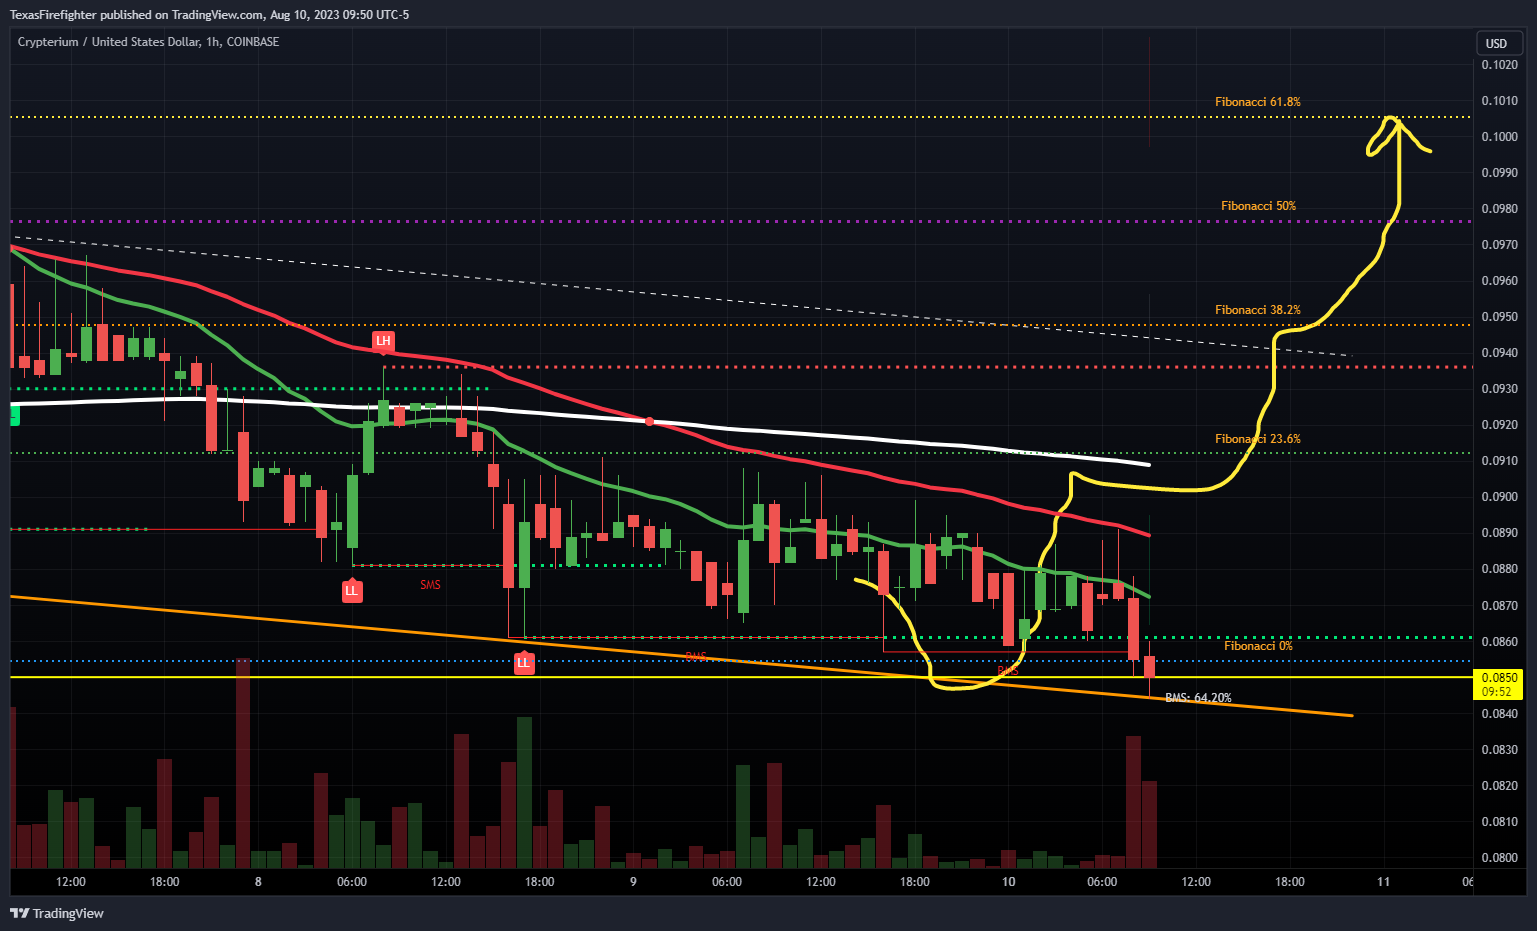Click 0.0970 on the price axis
The height and width of the screenshot is (931, 1537).
[x=1499, y=245]
